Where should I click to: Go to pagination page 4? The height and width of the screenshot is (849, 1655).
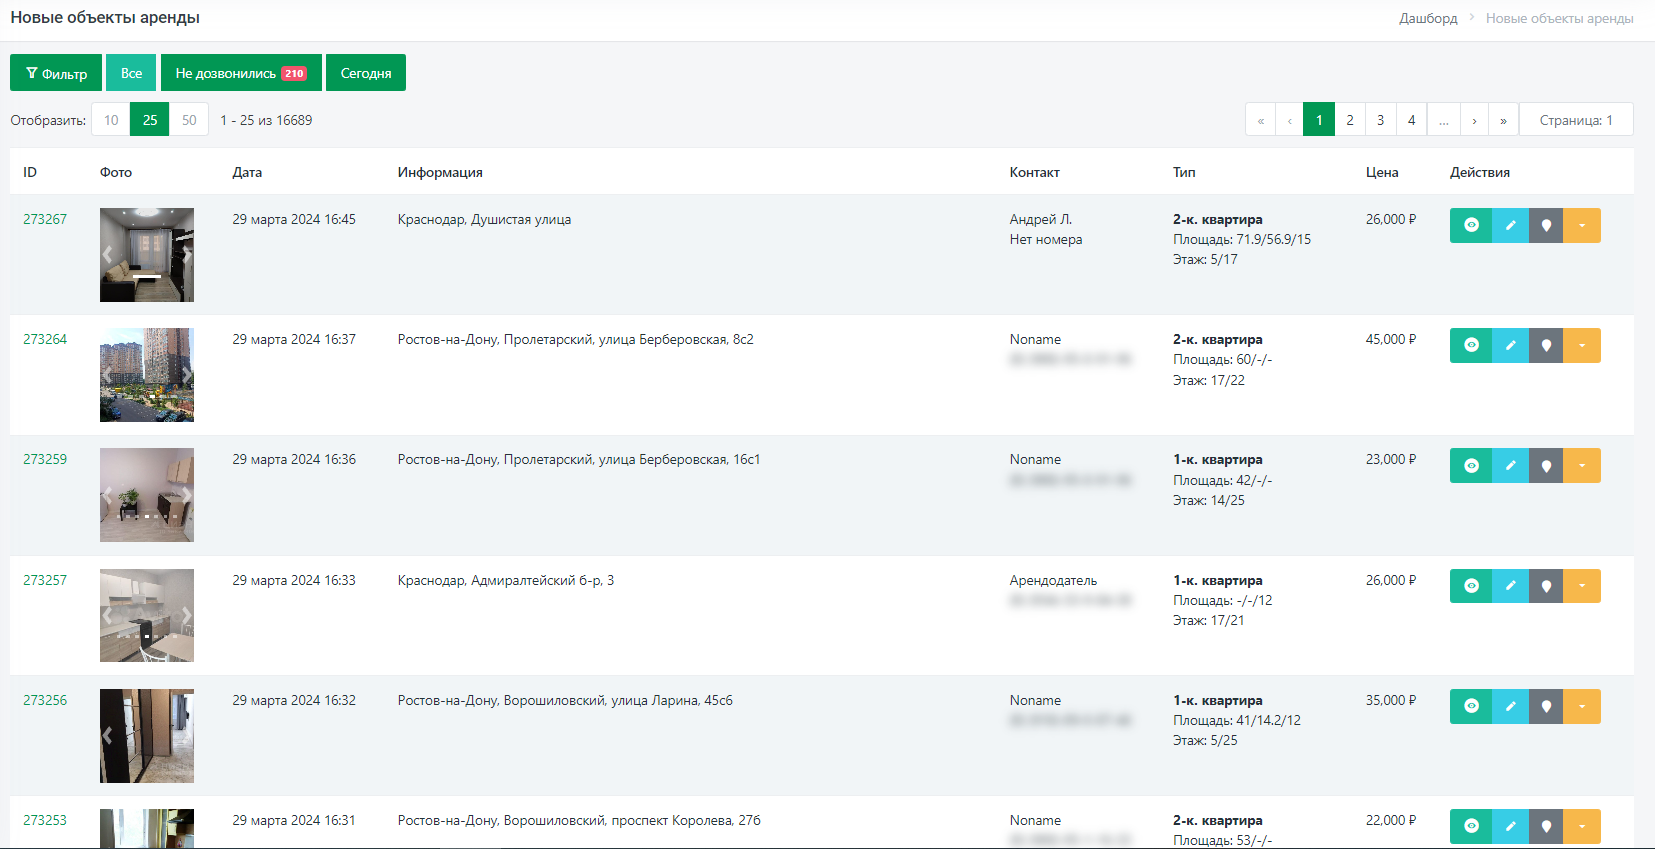pos(1412,120)
